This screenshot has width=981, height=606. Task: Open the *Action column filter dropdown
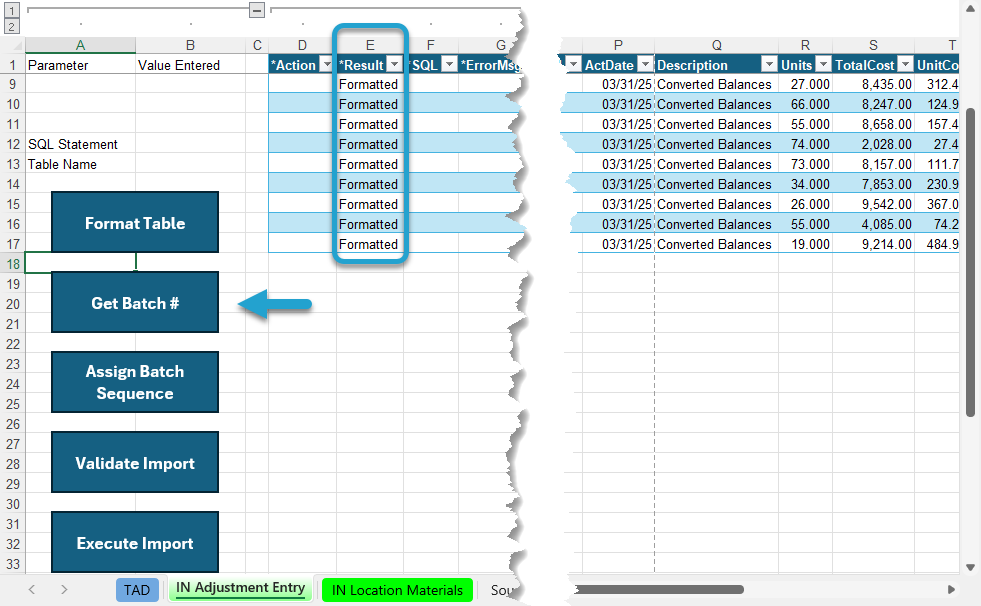coord(326,64)
